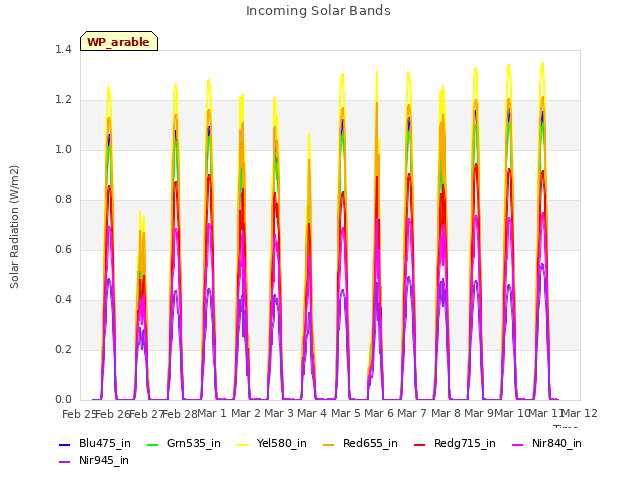Click the Solar Radiation (W/m2) axis label
Screen dimensions: 640x480
pos(14,227)
